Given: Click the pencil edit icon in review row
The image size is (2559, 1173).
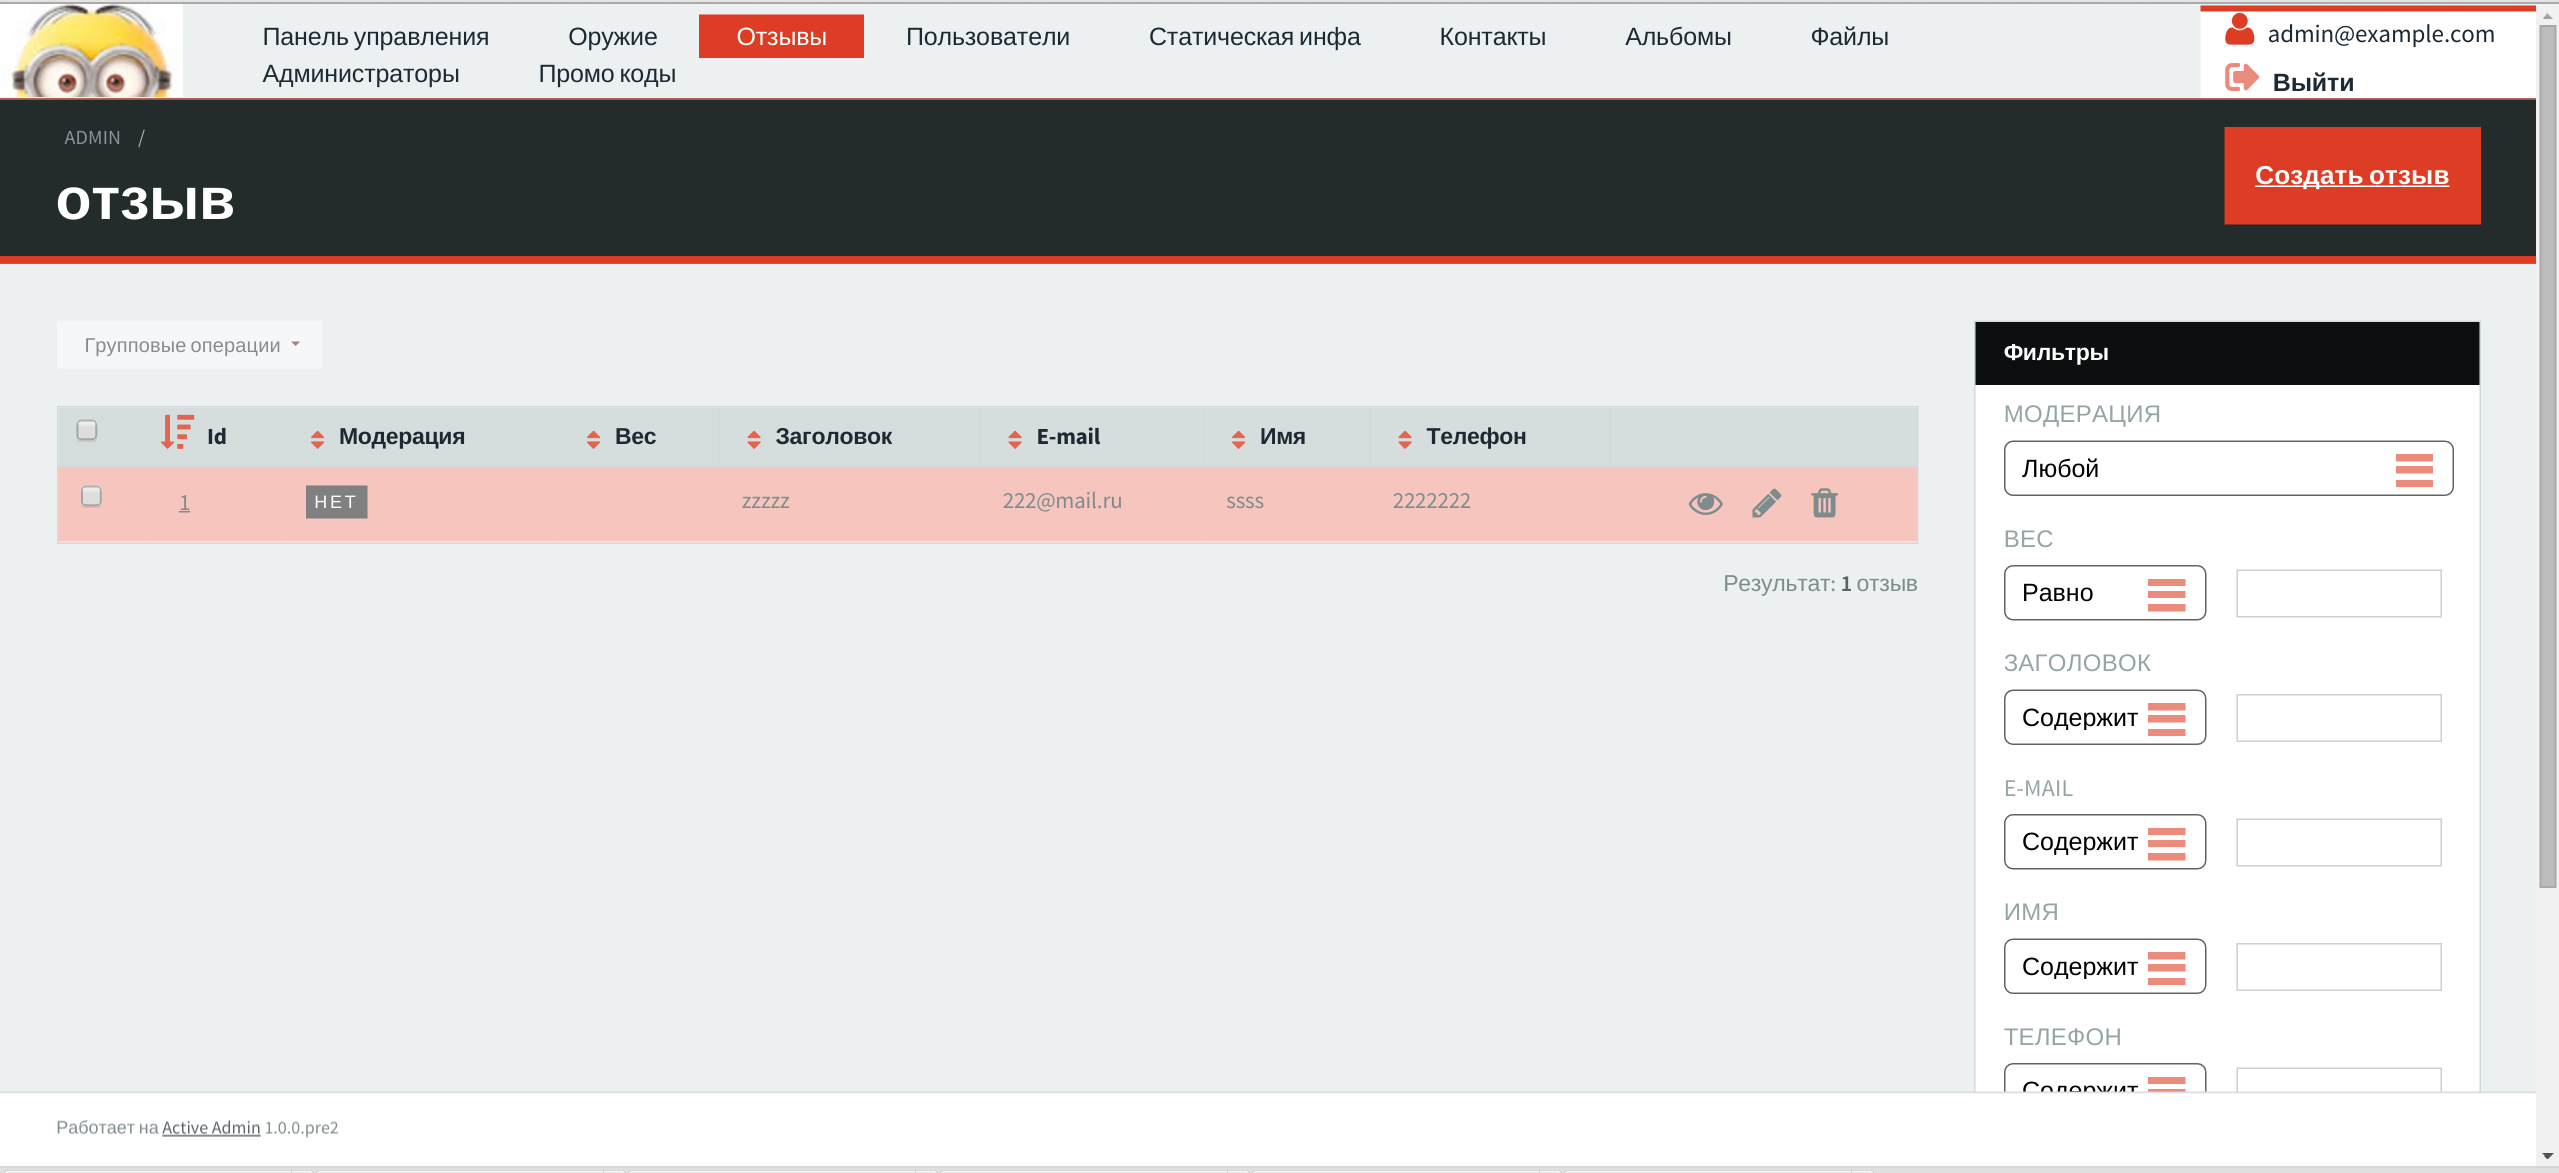Looking at the screenshot, I should pyautogui.click(x=1766, y=503).
